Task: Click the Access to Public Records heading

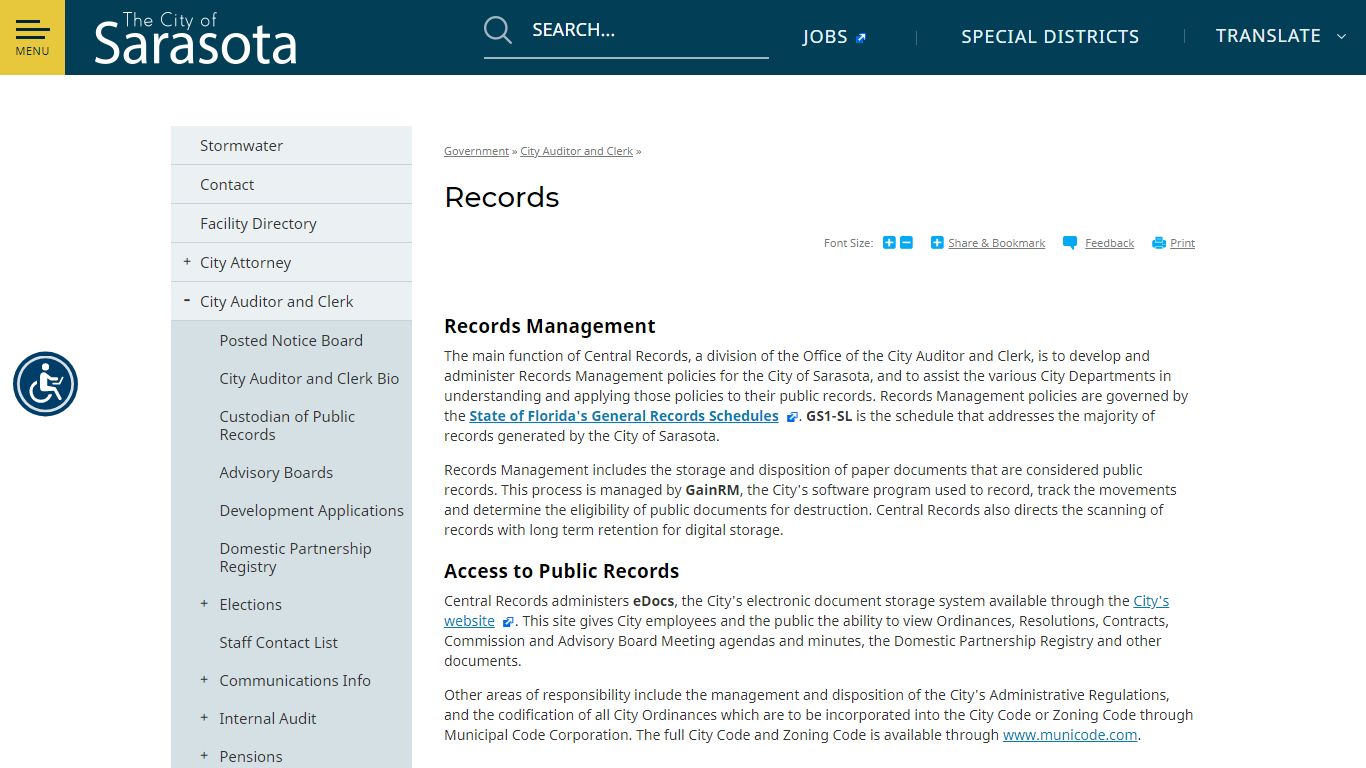Action: click(562, 571)
